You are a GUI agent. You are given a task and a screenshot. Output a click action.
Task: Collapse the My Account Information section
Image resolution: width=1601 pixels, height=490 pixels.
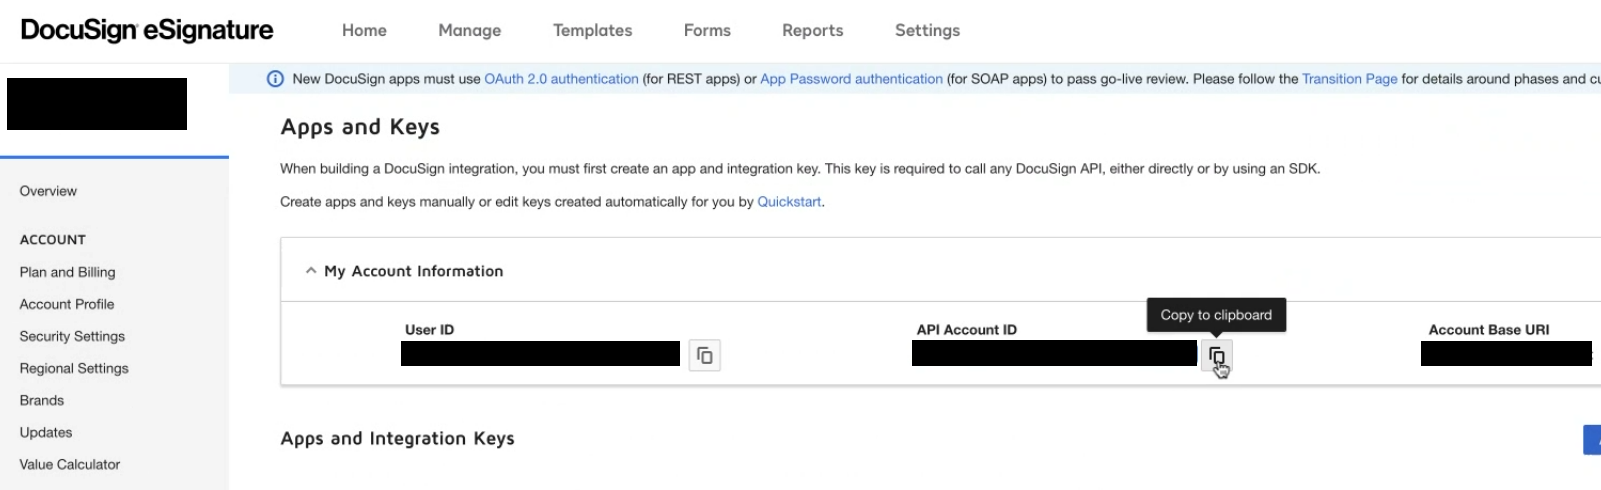click(311, 271)
